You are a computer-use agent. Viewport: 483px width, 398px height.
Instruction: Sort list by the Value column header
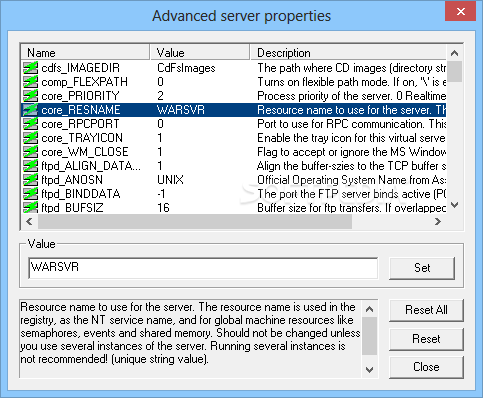[200, 53]
